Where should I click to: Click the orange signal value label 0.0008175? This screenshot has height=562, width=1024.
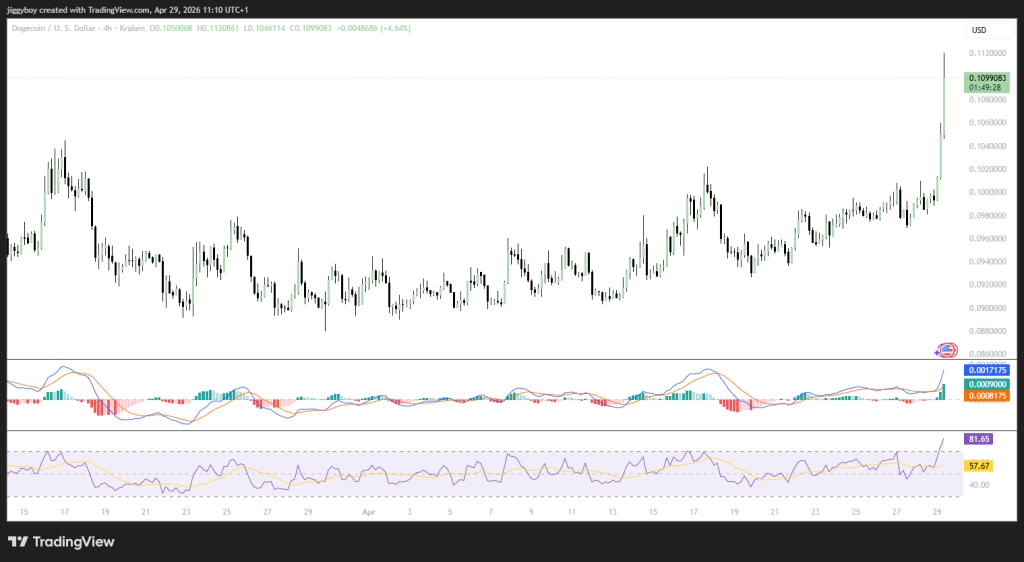[x=988, y=396]
